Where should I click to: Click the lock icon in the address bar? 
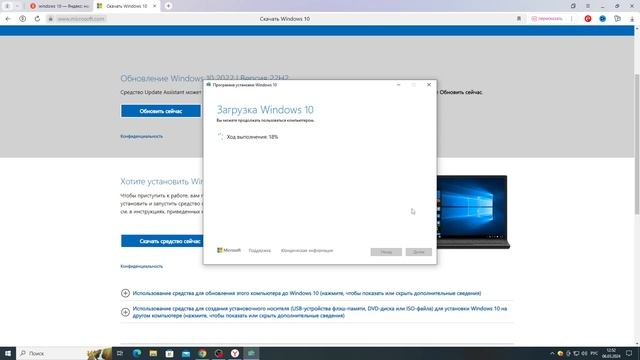point(51,19)
